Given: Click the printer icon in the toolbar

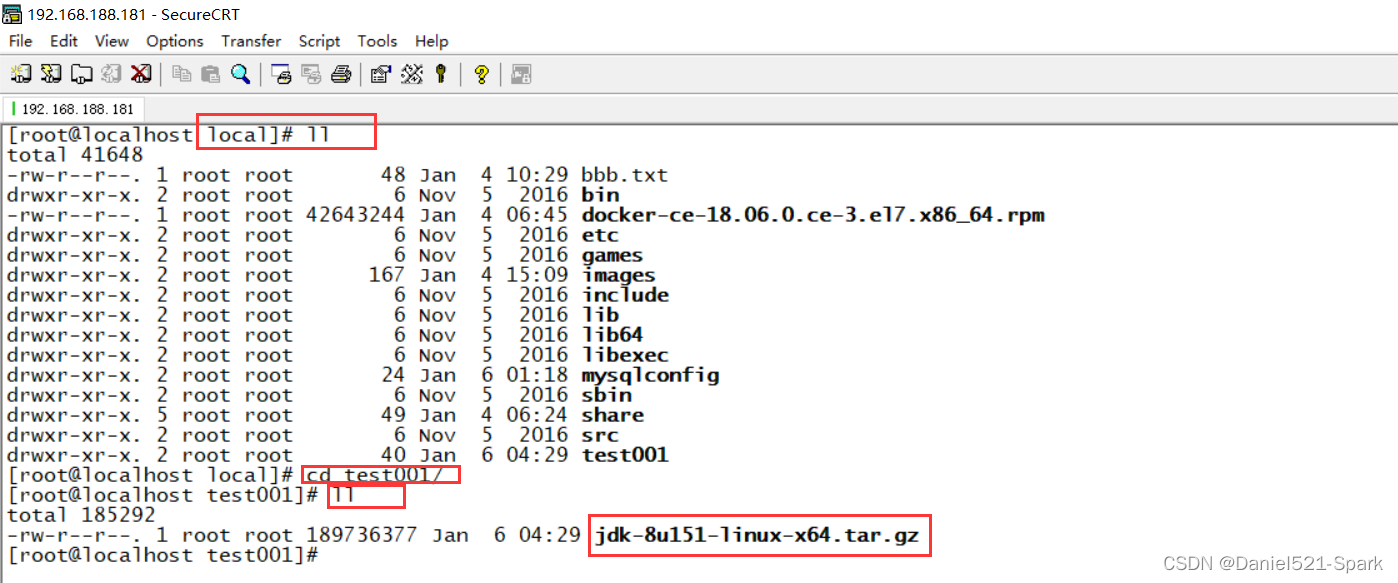Looking at the screenshot, I should point(340,74).
